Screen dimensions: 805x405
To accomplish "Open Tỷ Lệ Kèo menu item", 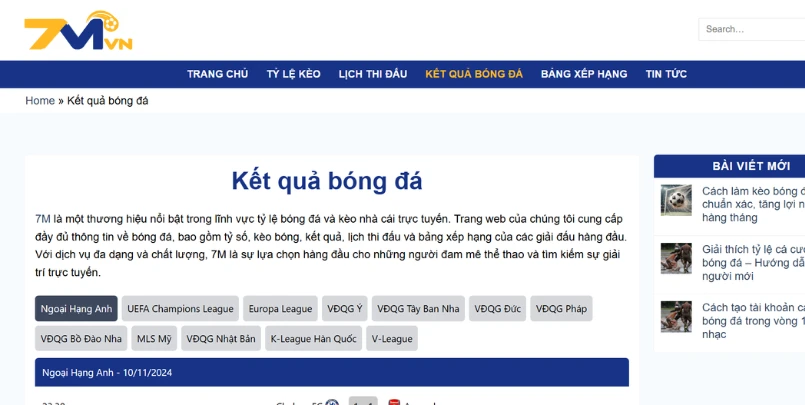I will point(293,74).
